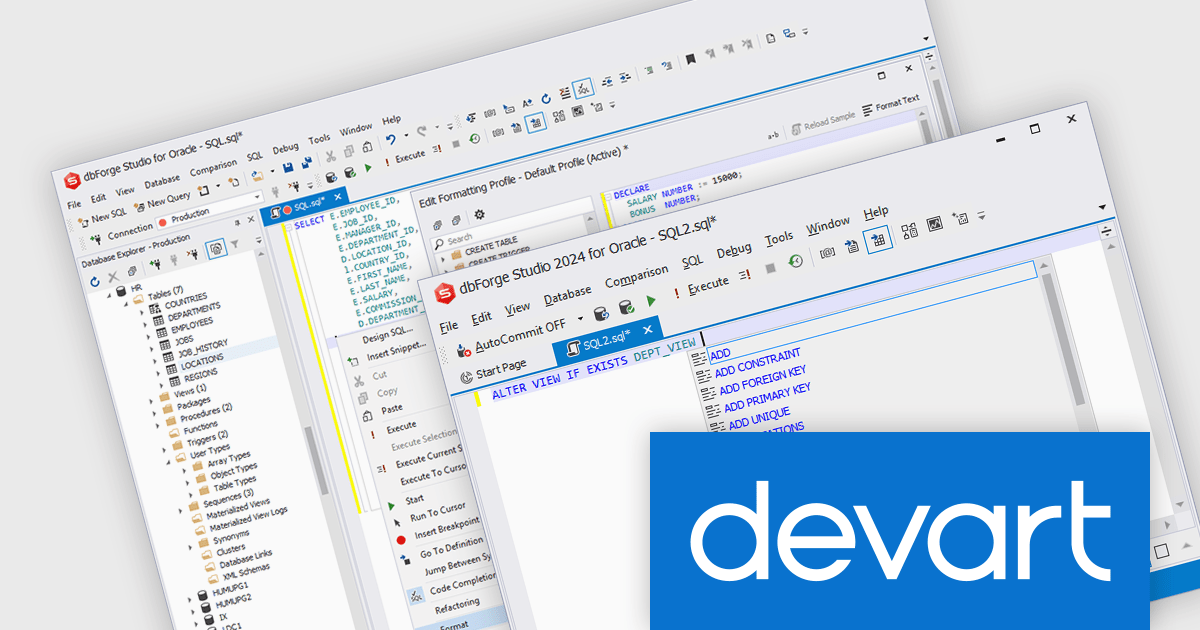The height and width of the screenshot is (630, 1200).
Task: Click the commit database icon with green check
Action: pyautogui.click(x=627, y=306)
